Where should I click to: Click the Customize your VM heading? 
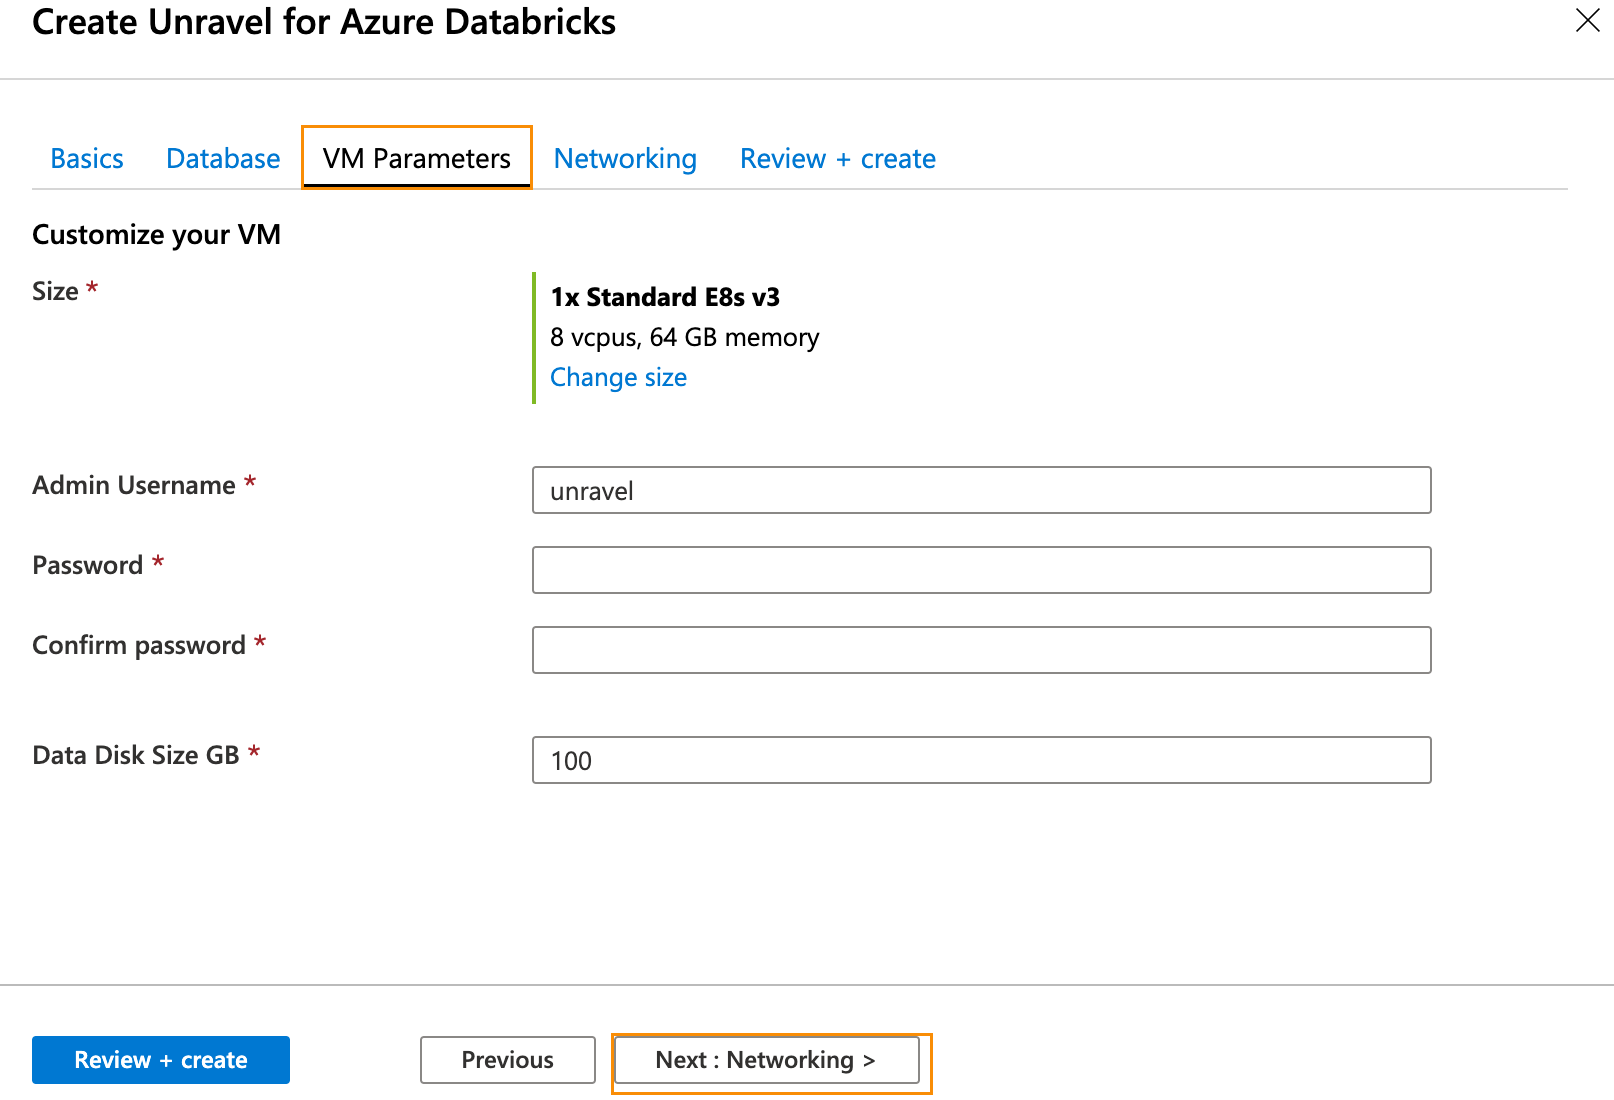(x=156, y=234)
